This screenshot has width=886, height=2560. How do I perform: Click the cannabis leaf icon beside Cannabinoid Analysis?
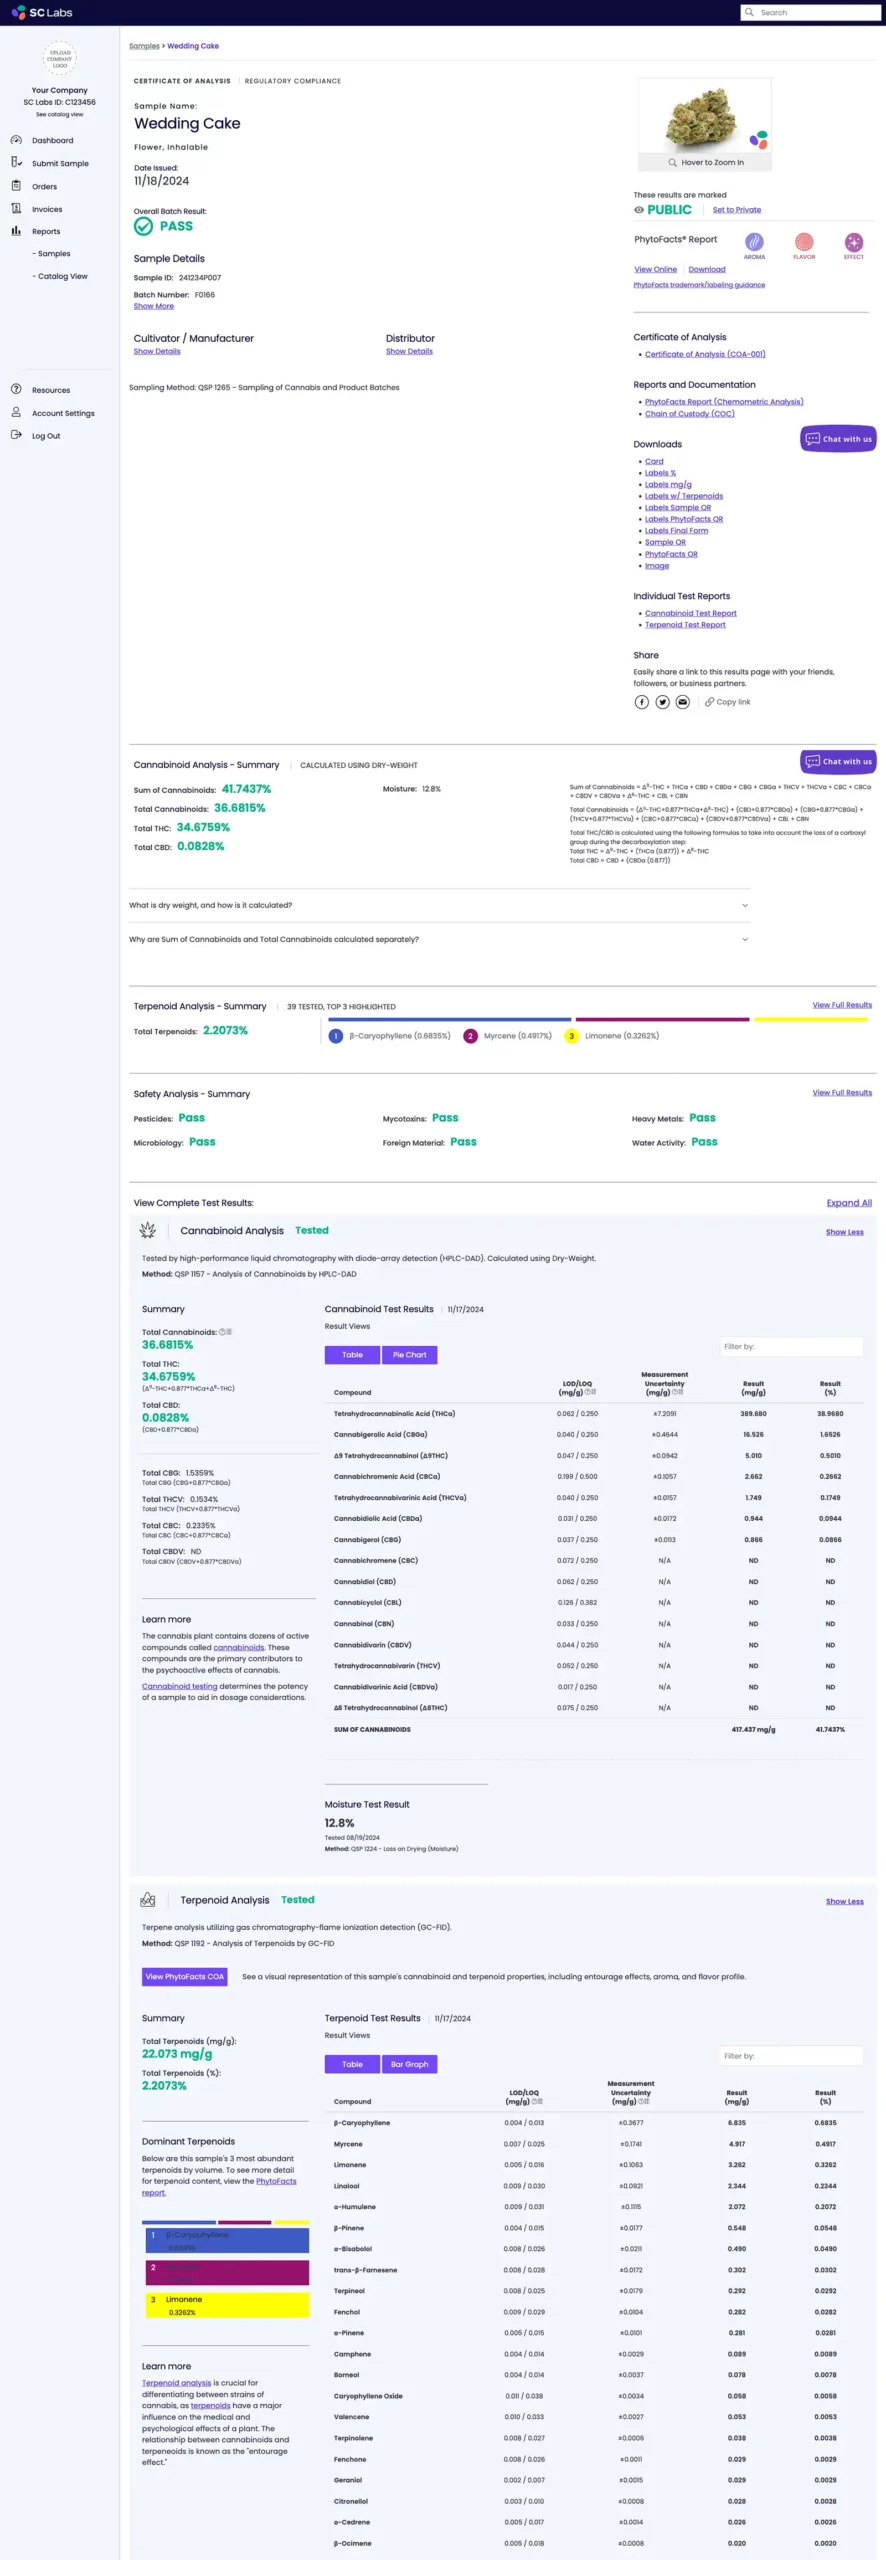point(148,1230)
